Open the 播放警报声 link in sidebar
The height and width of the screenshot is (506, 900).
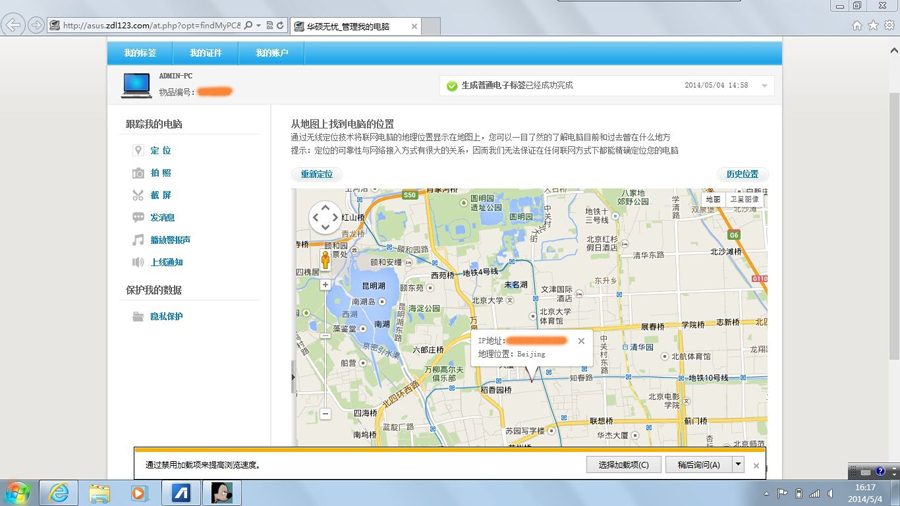(x=170, y=240)
